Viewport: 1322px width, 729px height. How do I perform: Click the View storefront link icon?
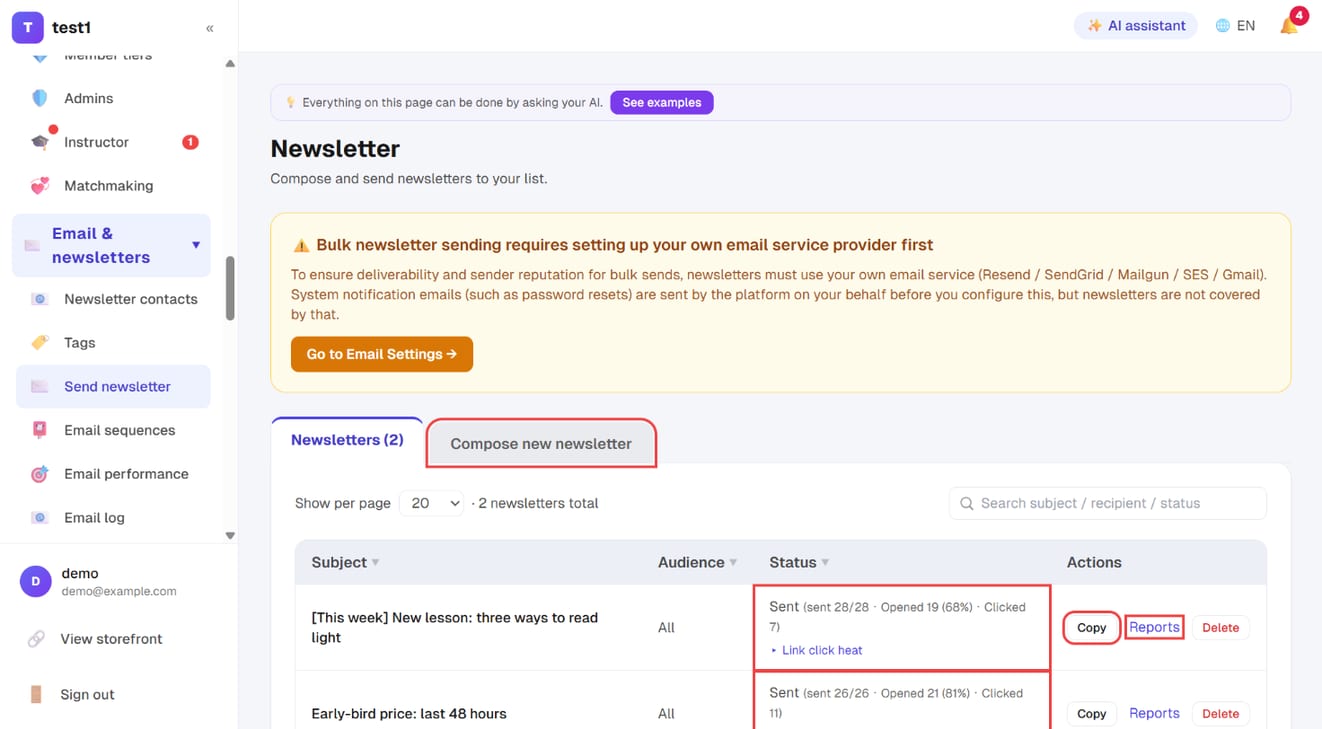(36, 639)
